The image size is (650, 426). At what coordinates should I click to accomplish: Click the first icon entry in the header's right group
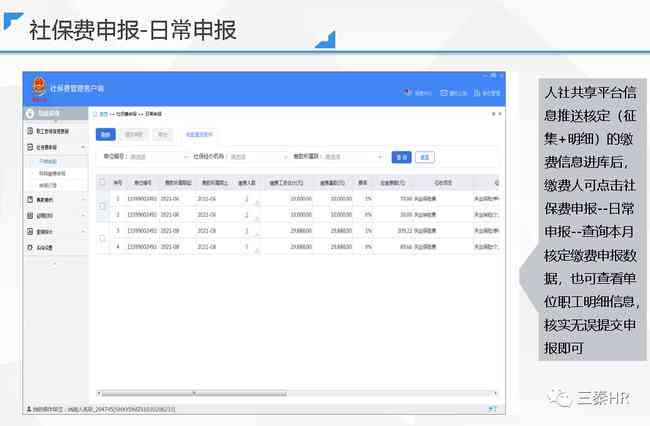coord(418,93)
